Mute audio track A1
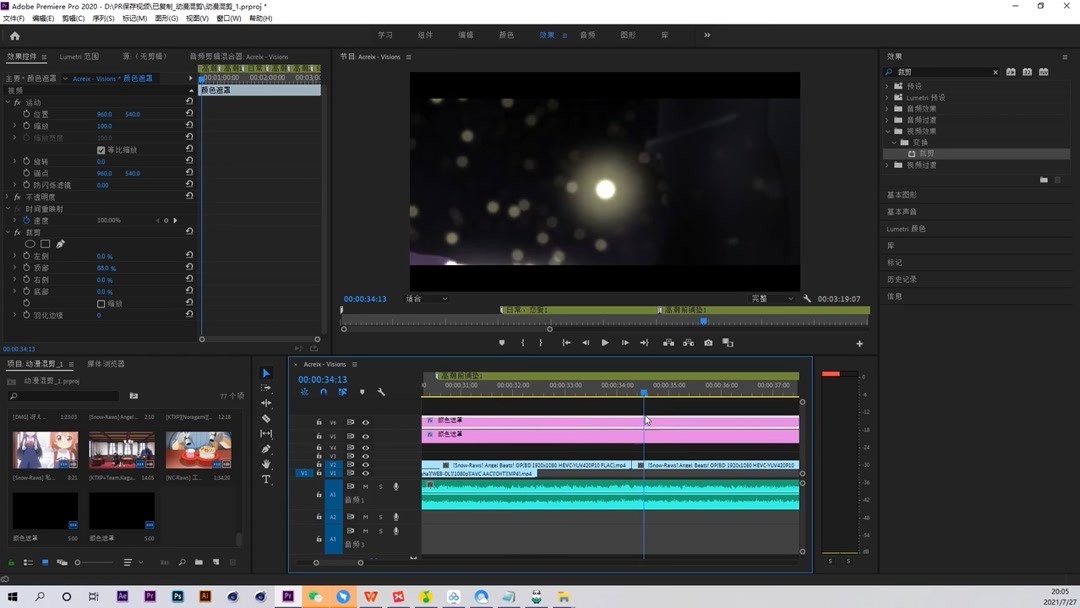Viewport: 1080px width, 608px height. coord(365,487)
